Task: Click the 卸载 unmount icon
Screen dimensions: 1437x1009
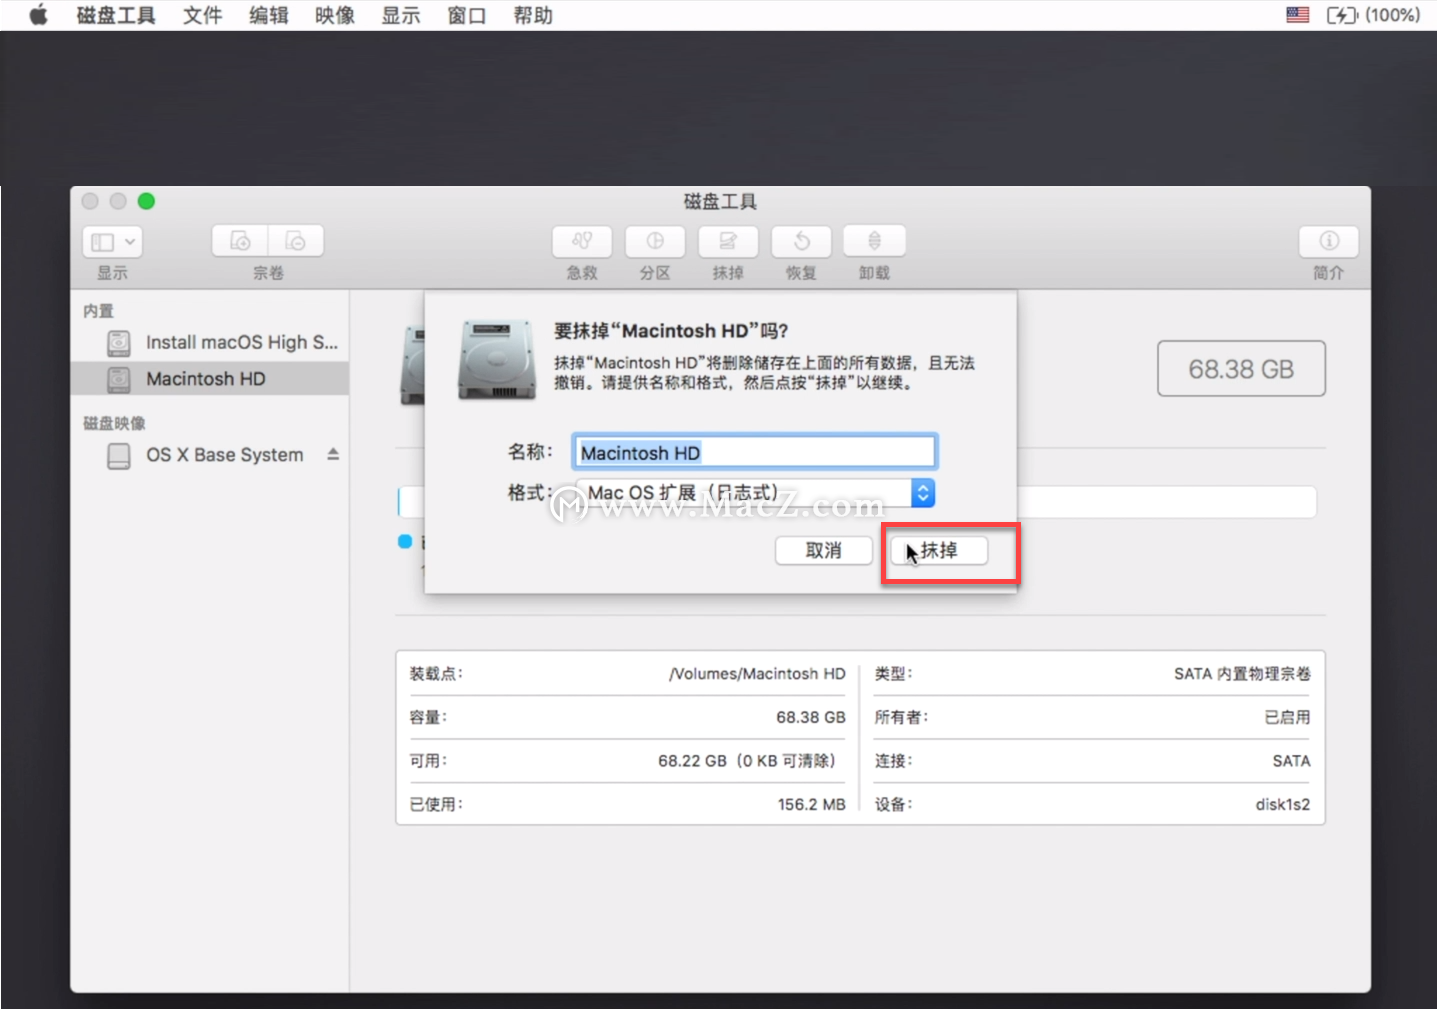Action: (x=874, y=241)
